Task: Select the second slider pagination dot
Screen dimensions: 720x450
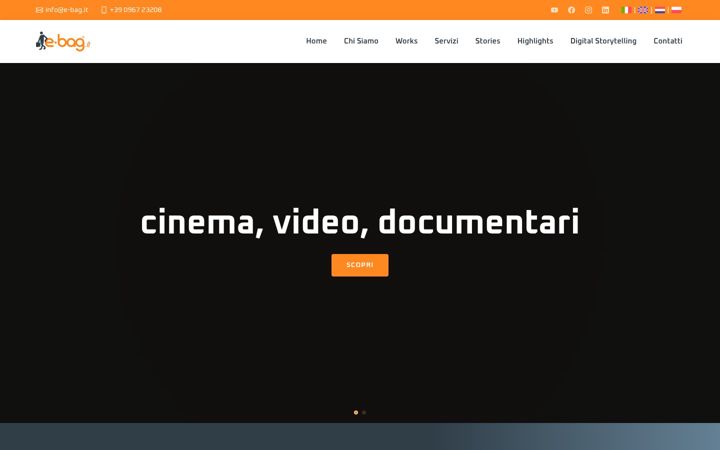Action: pos(364,412)
